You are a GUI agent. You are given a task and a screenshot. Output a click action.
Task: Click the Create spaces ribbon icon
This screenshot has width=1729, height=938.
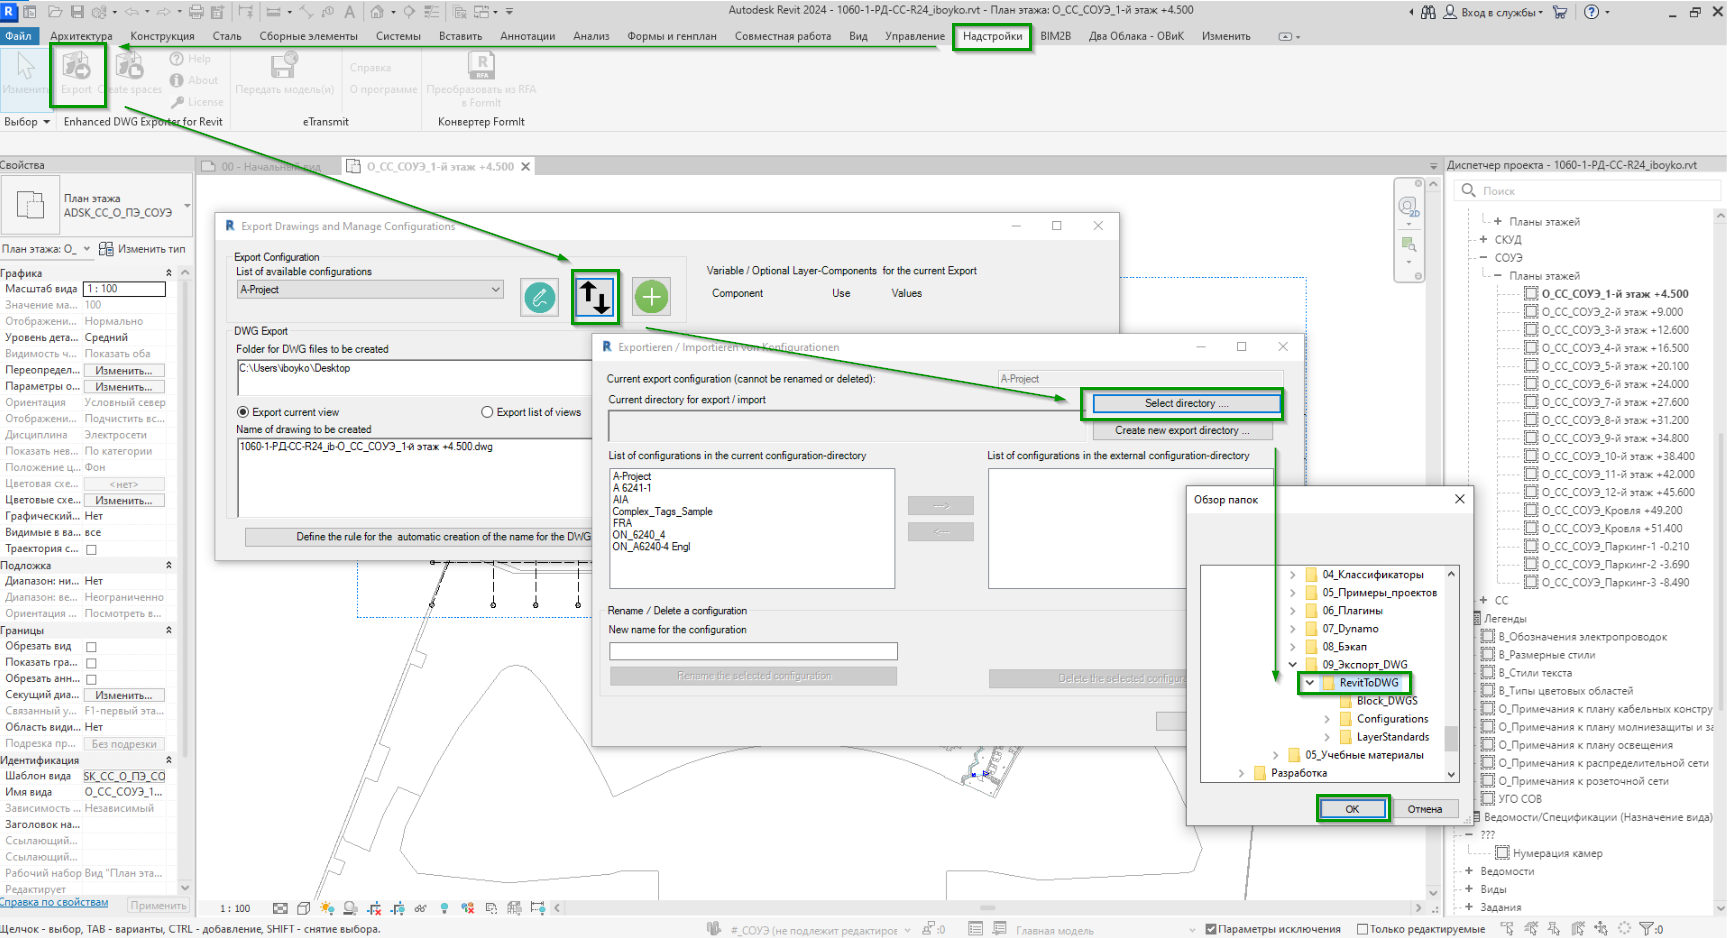(129, 67)
